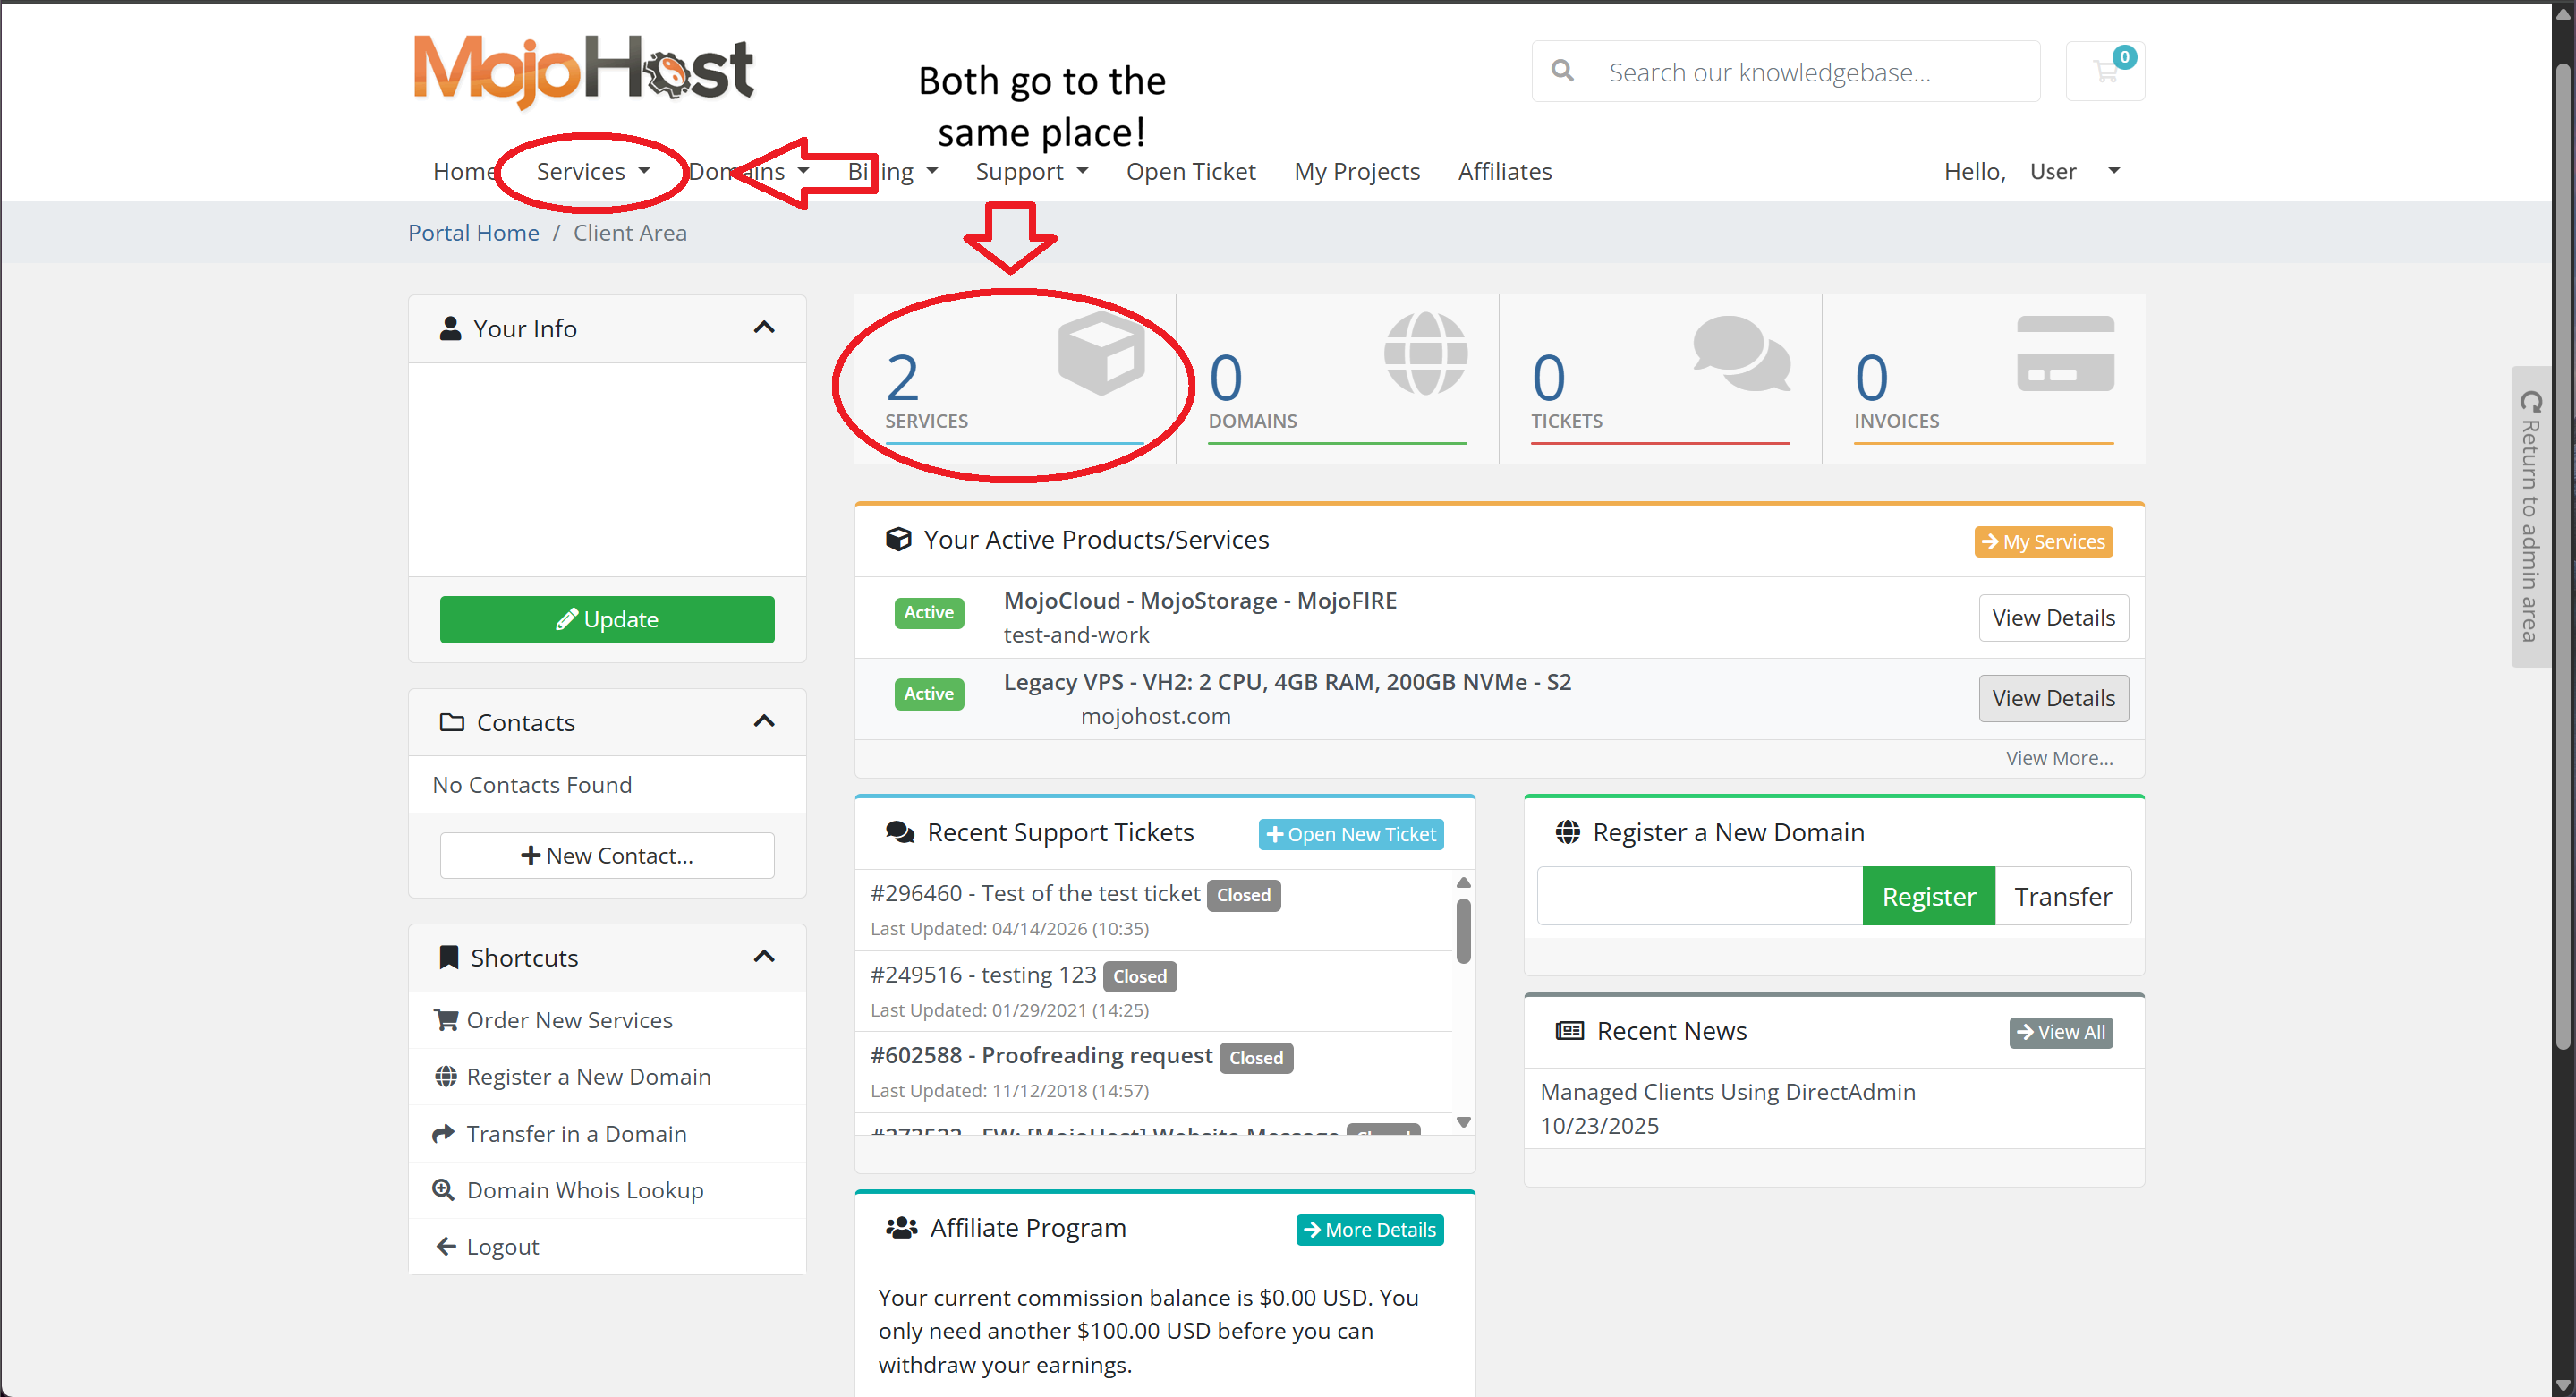Click the domain name input field
Screen dimensions: 2576x1397
coord(1699,896)
